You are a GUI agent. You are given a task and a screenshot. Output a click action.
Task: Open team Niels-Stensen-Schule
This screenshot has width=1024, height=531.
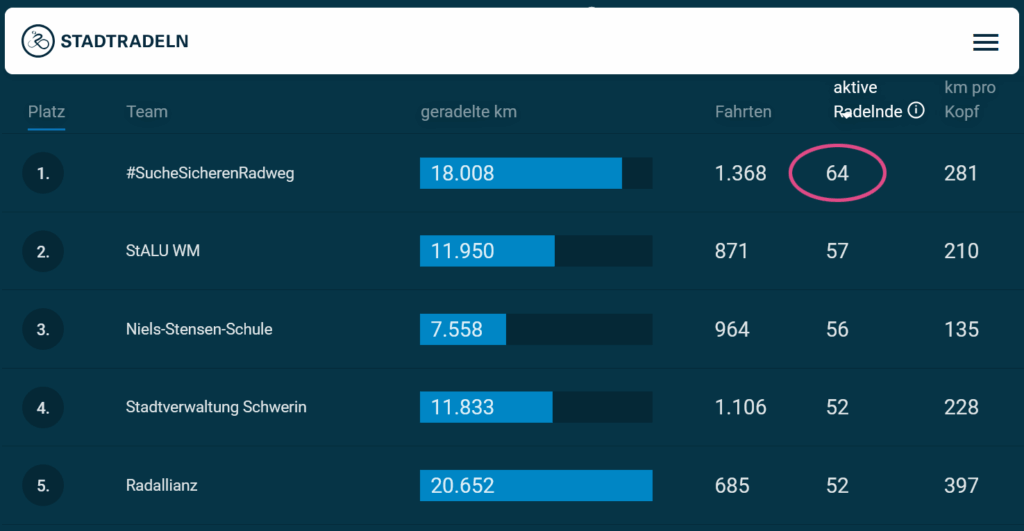199,329
